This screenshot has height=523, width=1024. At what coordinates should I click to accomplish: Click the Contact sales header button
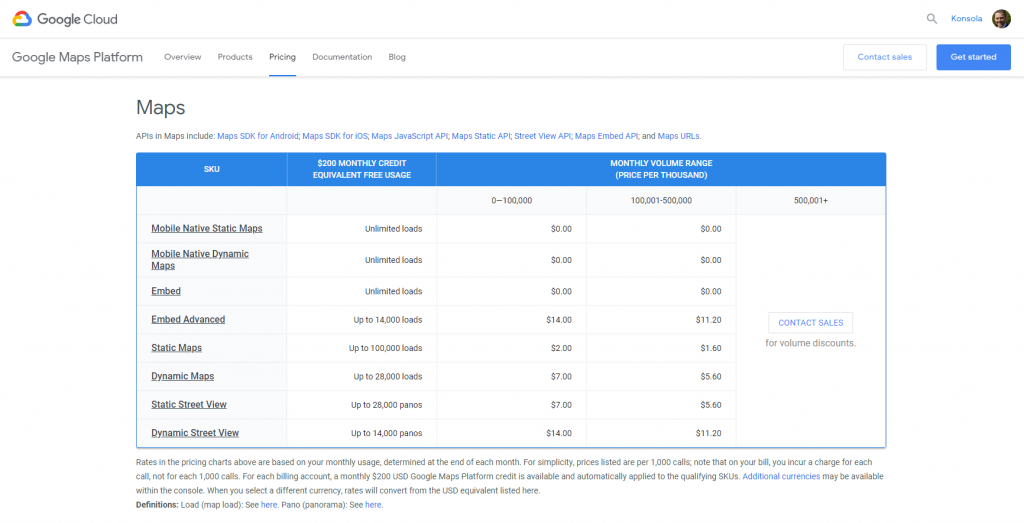click(x=885, y=57)
